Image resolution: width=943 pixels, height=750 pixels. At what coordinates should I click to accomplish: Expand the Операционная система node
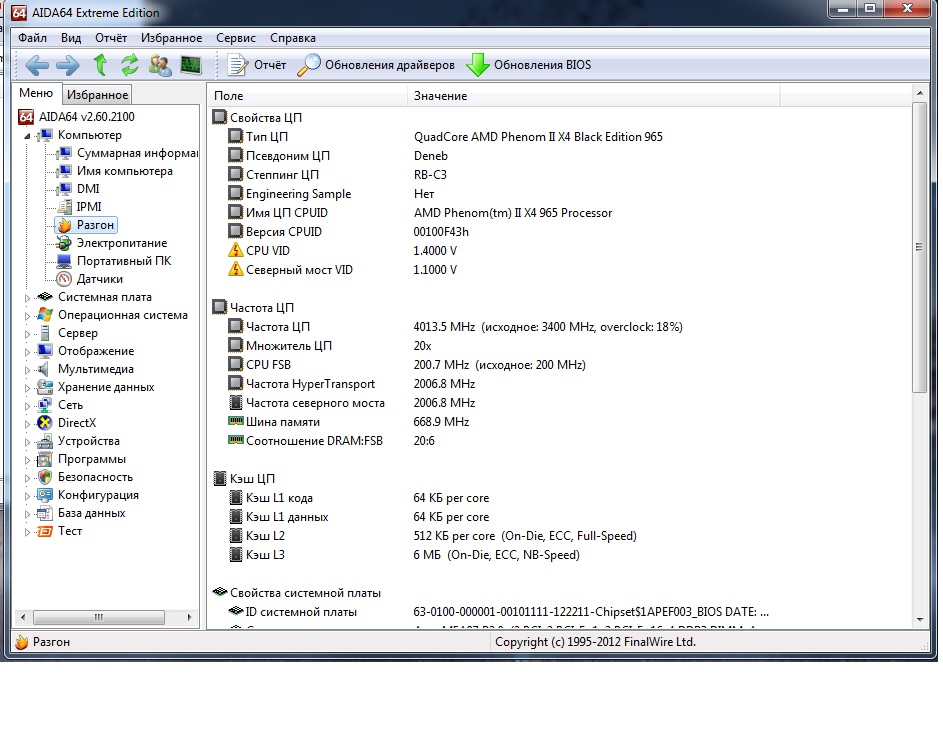27,316
